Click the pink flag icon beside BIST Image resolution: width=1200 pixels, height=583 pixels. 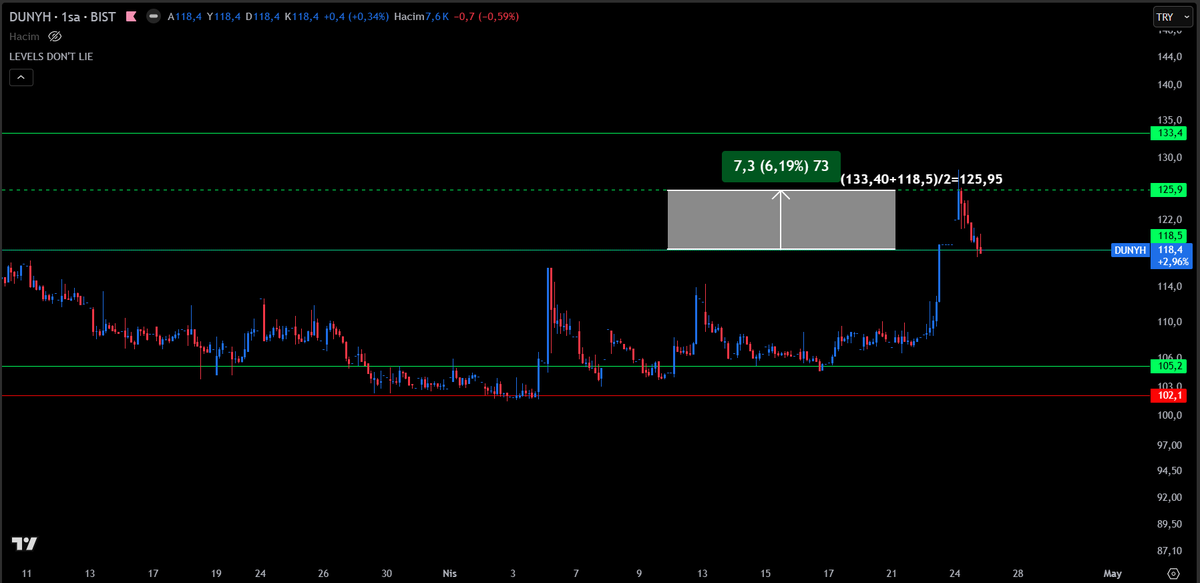coord(131,16)
